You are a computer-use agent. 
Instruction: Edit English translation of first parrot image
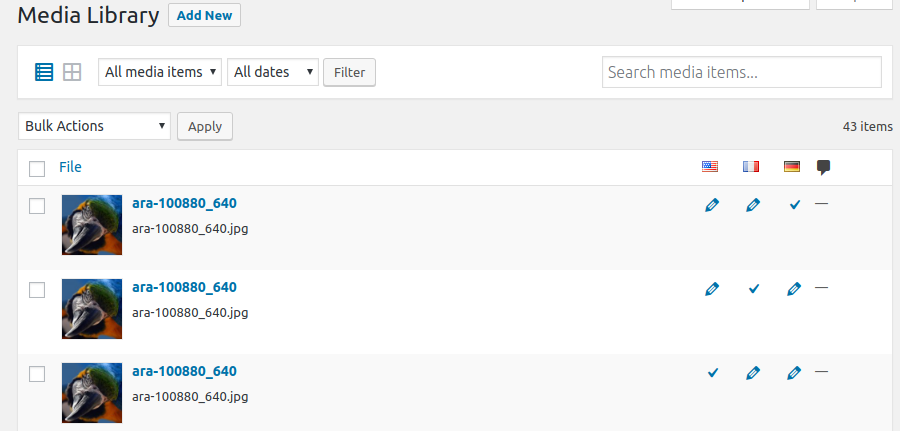point(712,205)
